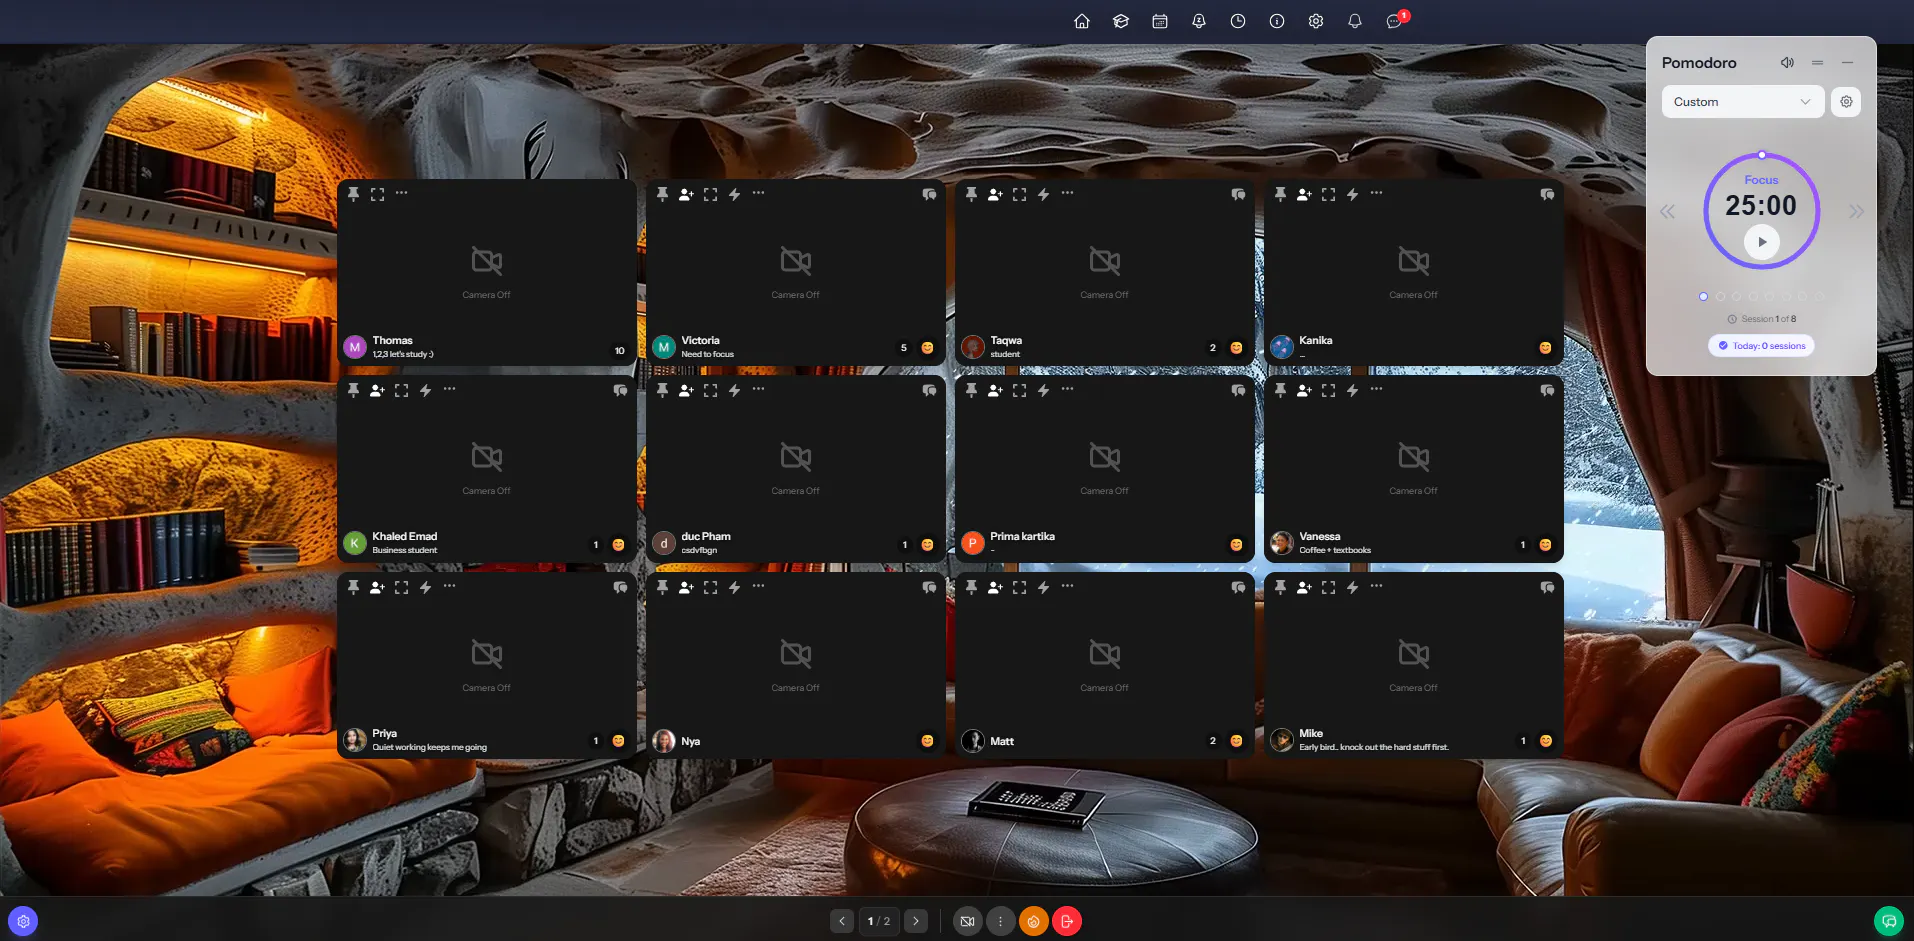
Task: Add Kanika as a friend
Action: [1304, 194]
